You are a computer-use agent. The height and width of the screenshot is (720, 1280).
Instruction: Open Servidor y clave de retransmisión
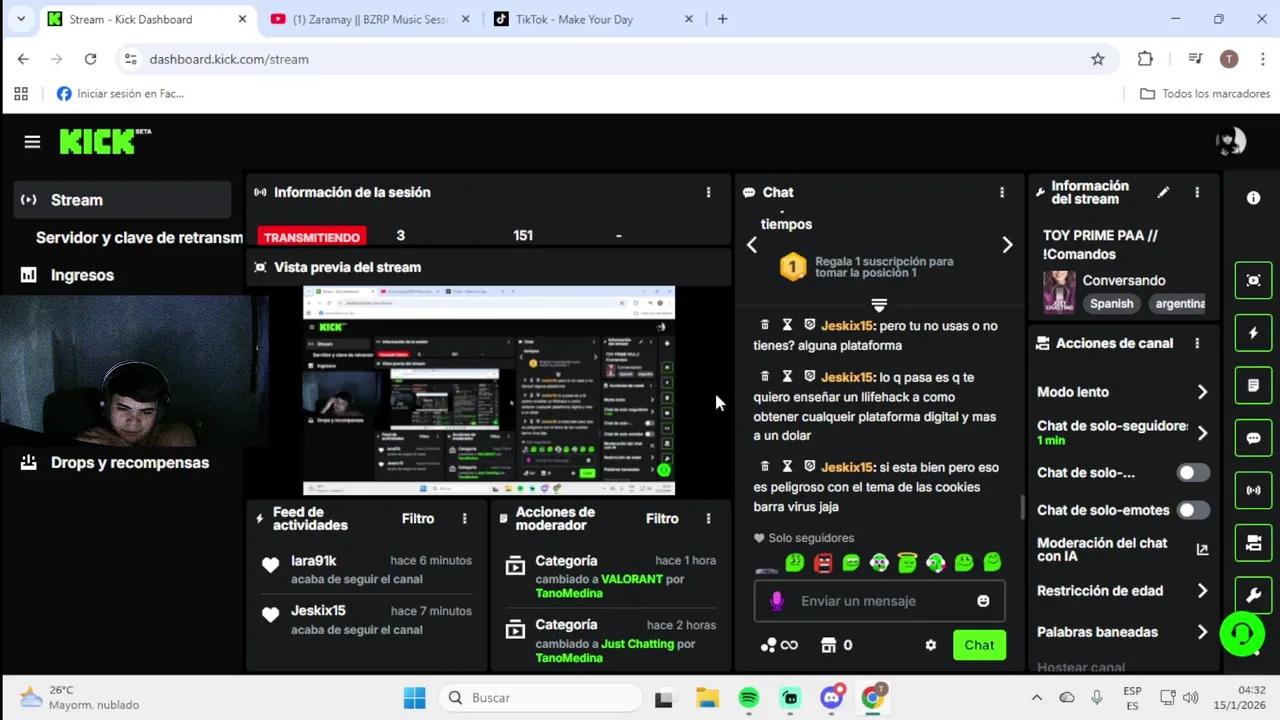pos(139,237)
